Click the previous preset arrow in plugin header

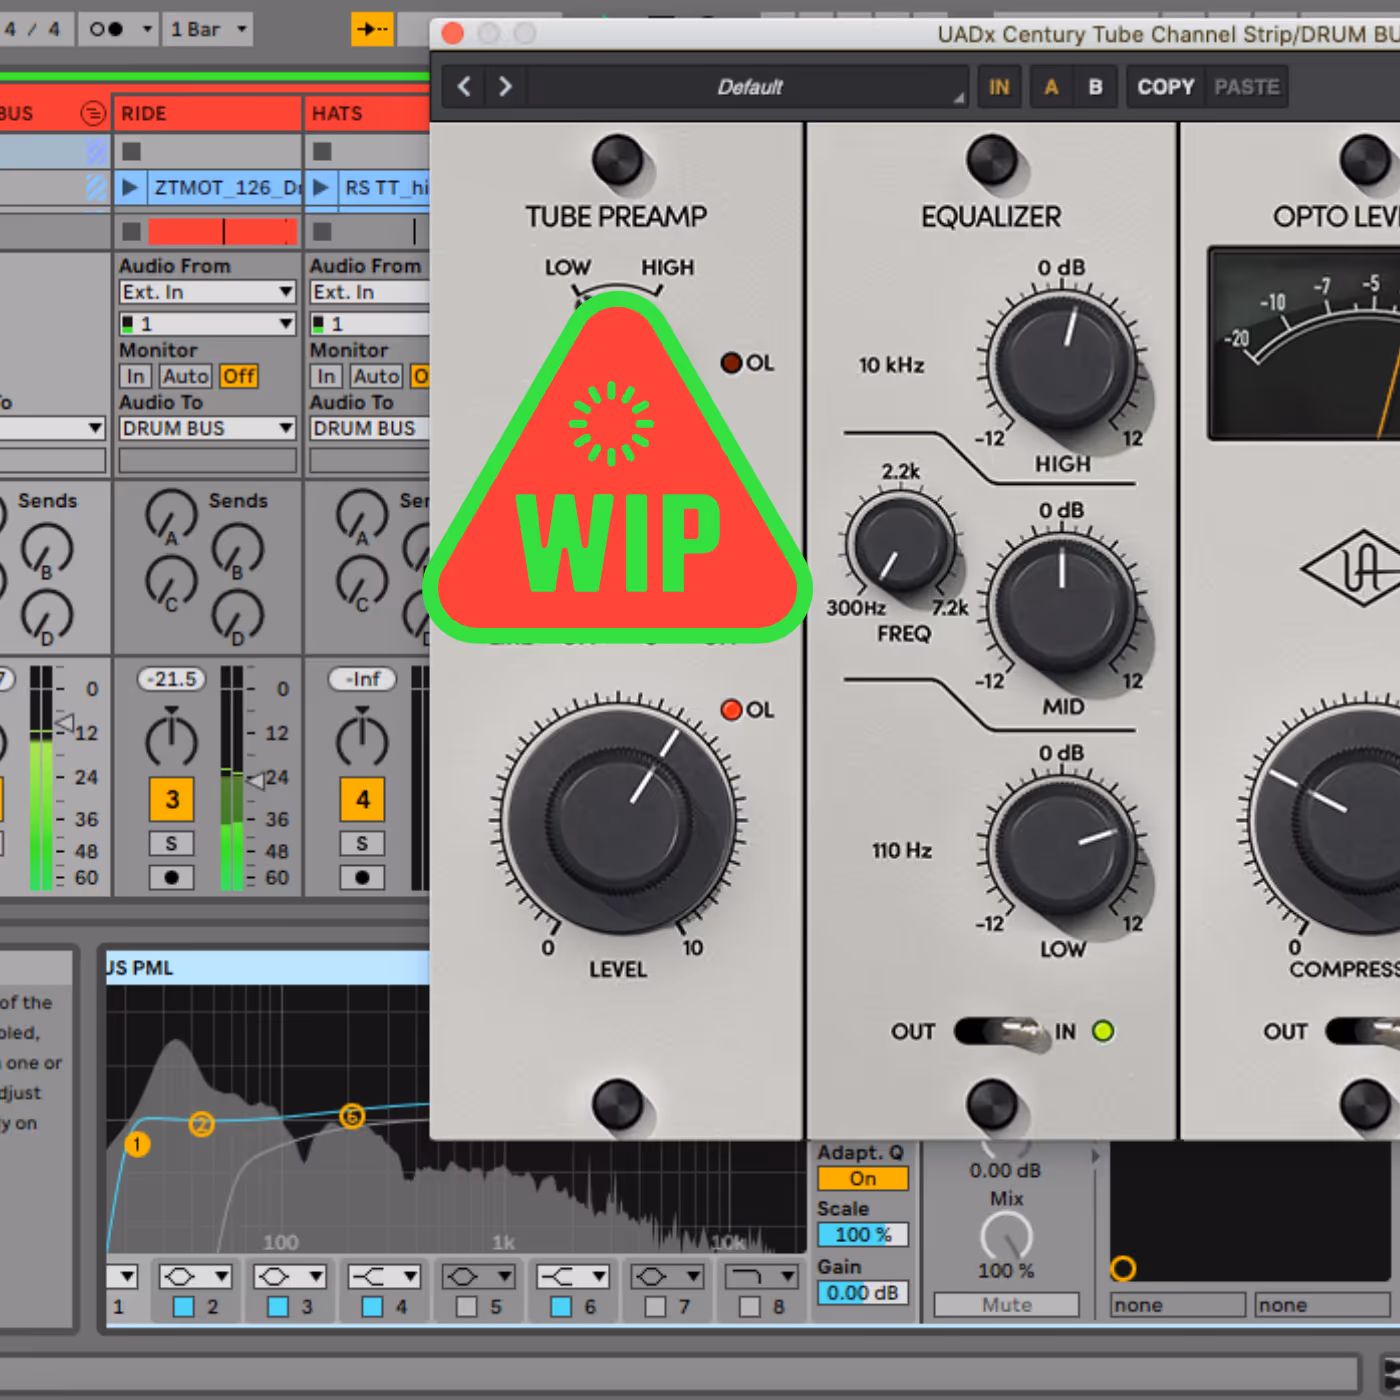(464, 87)
